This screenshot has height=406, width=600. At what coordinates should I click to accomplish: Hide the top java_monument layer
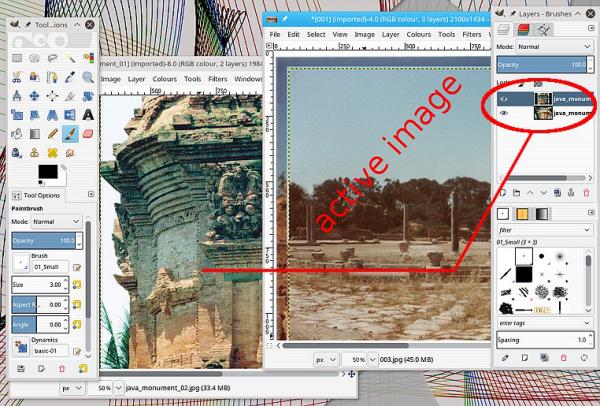[x=504, y=99]
